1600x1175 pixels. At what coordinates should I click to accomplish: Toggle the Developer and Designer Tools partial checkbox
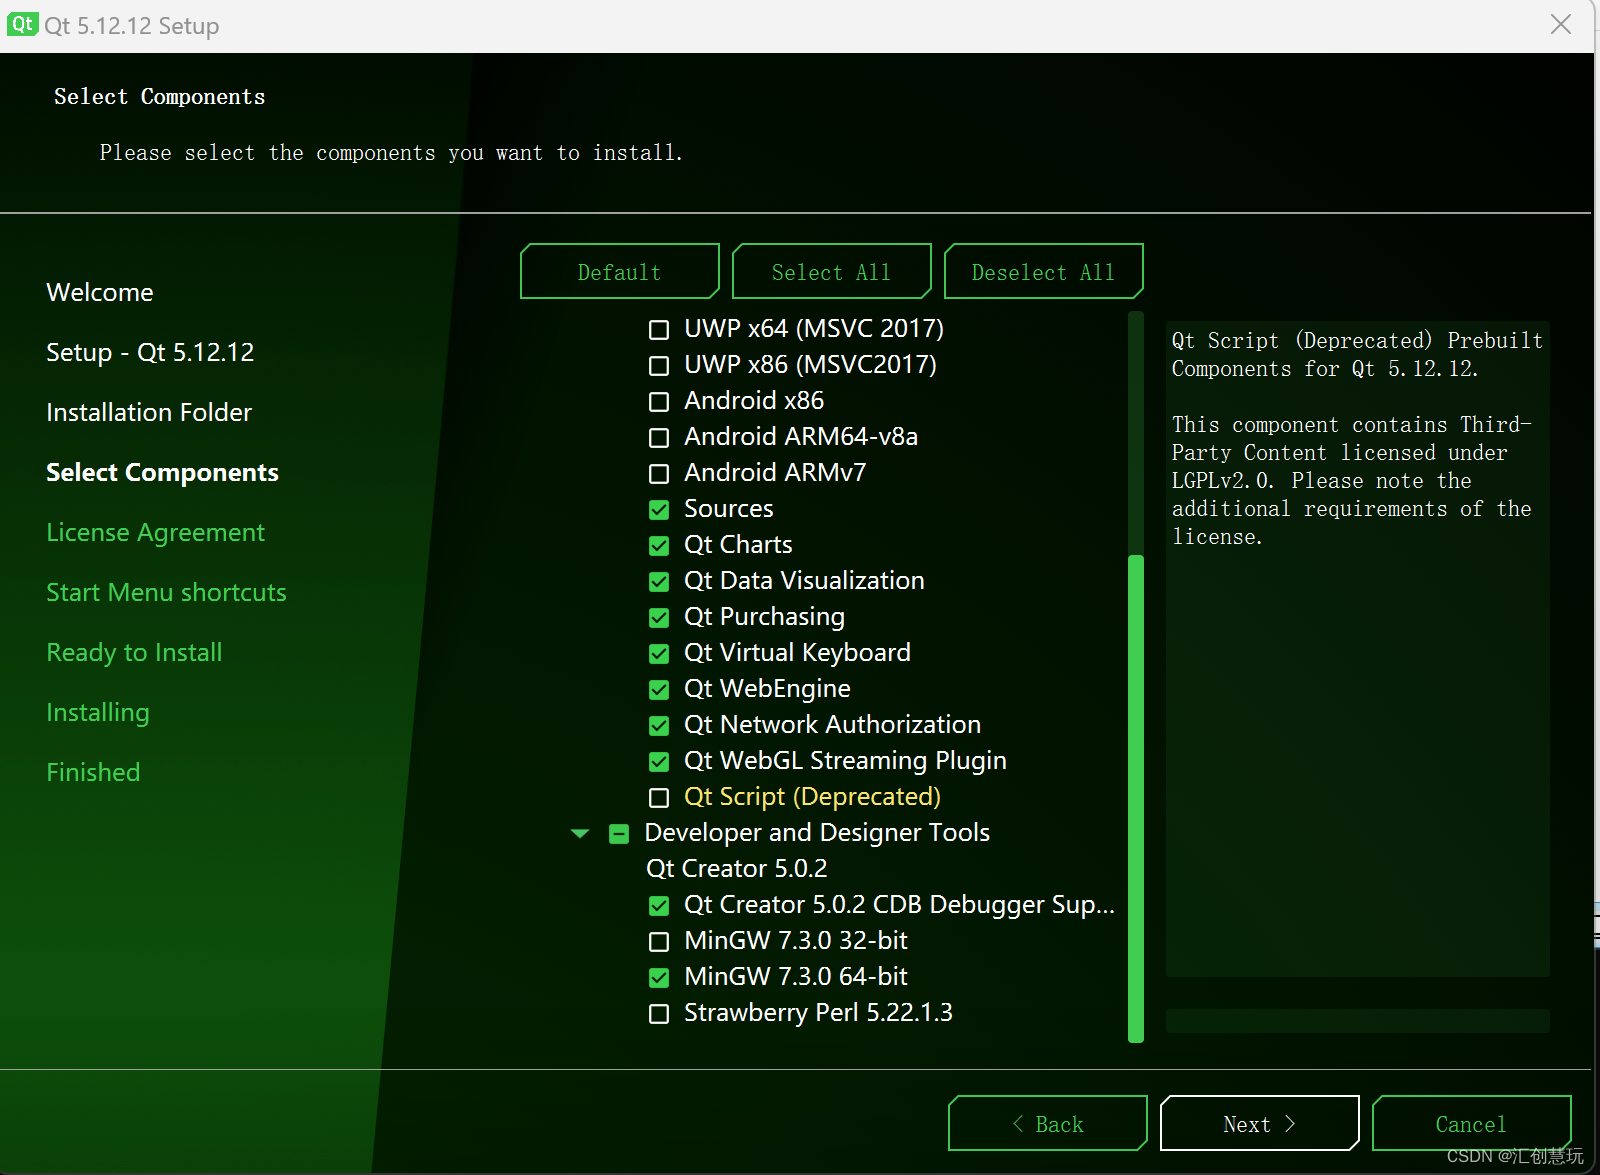tap(619, 833)
